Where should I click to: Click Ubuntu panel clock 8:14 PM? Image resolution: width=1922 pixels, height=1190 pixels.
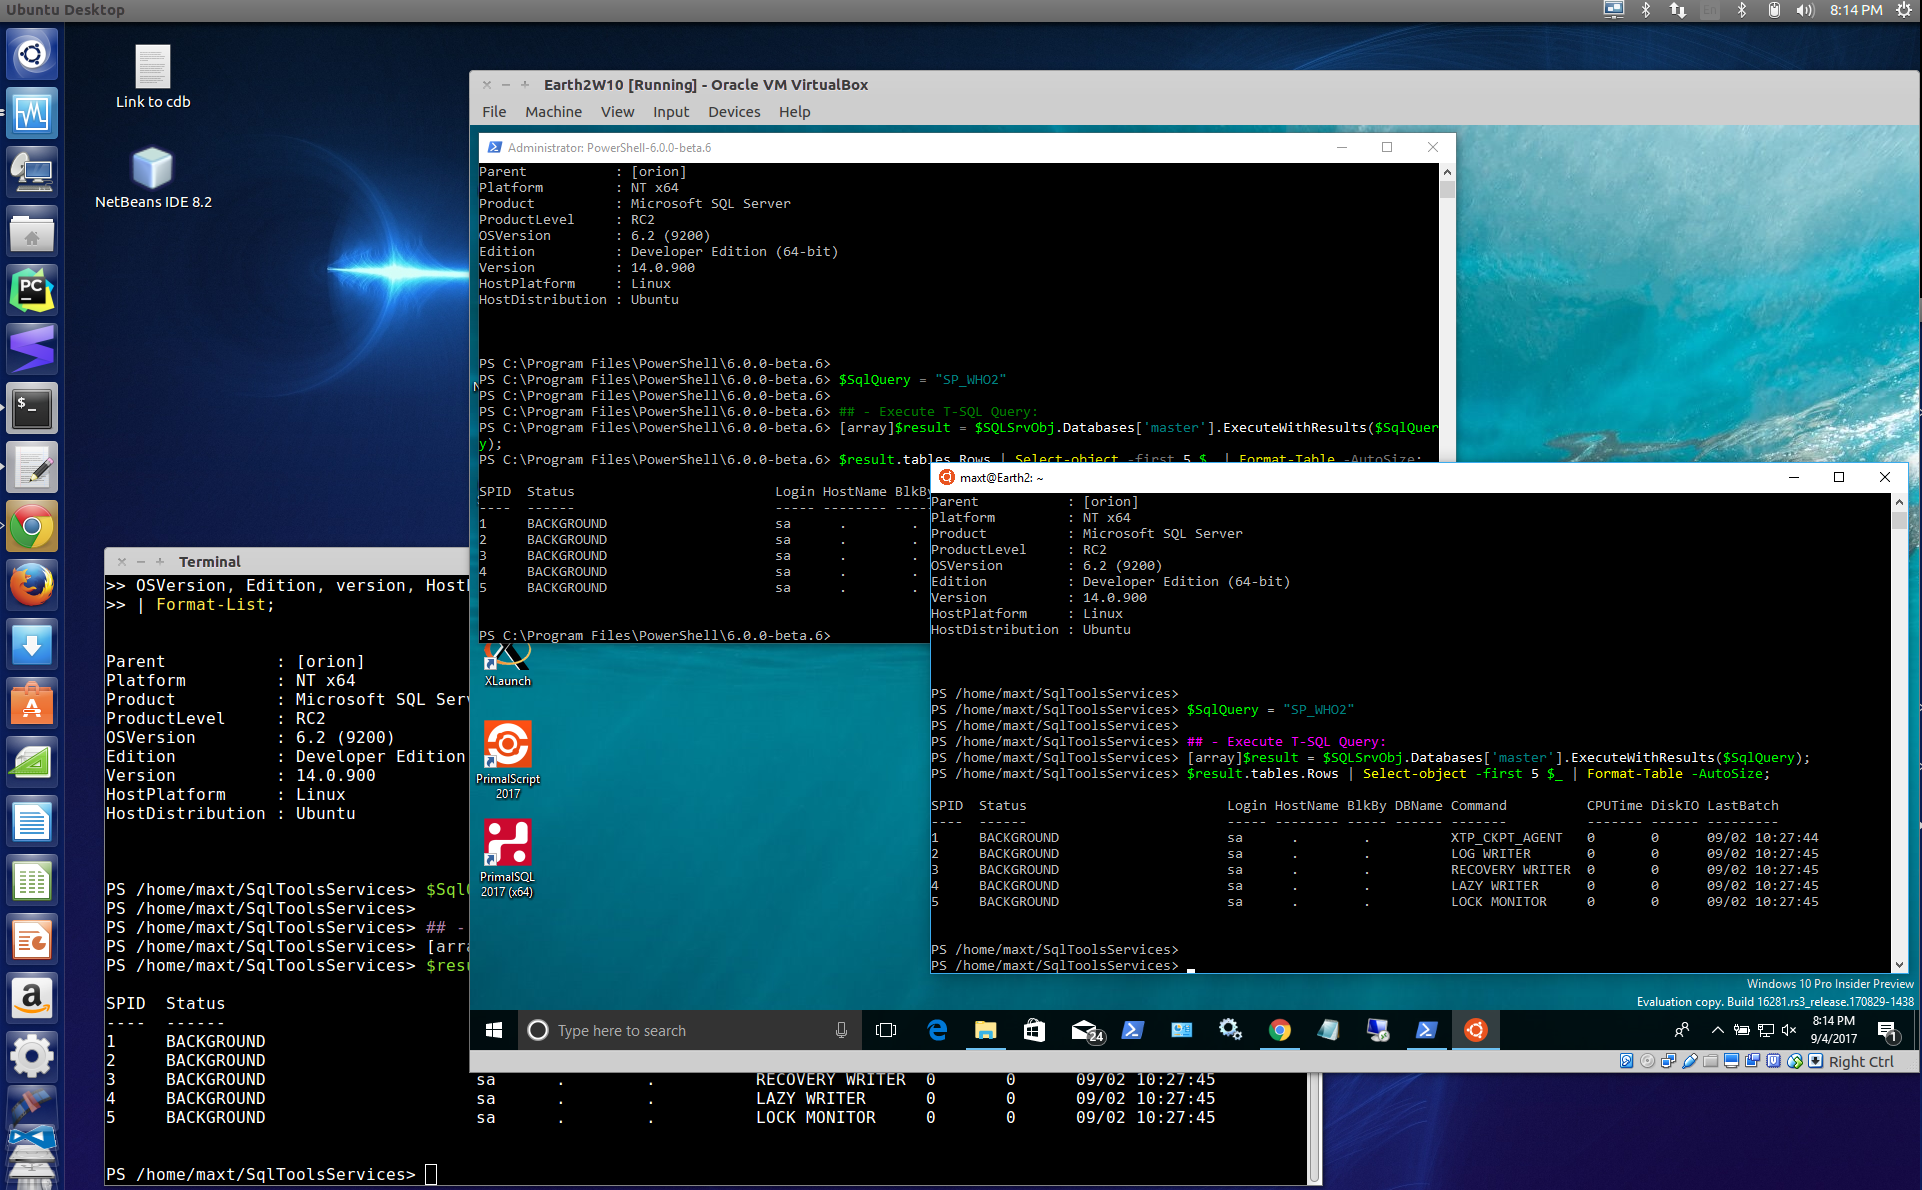[x=1856, y=10]
